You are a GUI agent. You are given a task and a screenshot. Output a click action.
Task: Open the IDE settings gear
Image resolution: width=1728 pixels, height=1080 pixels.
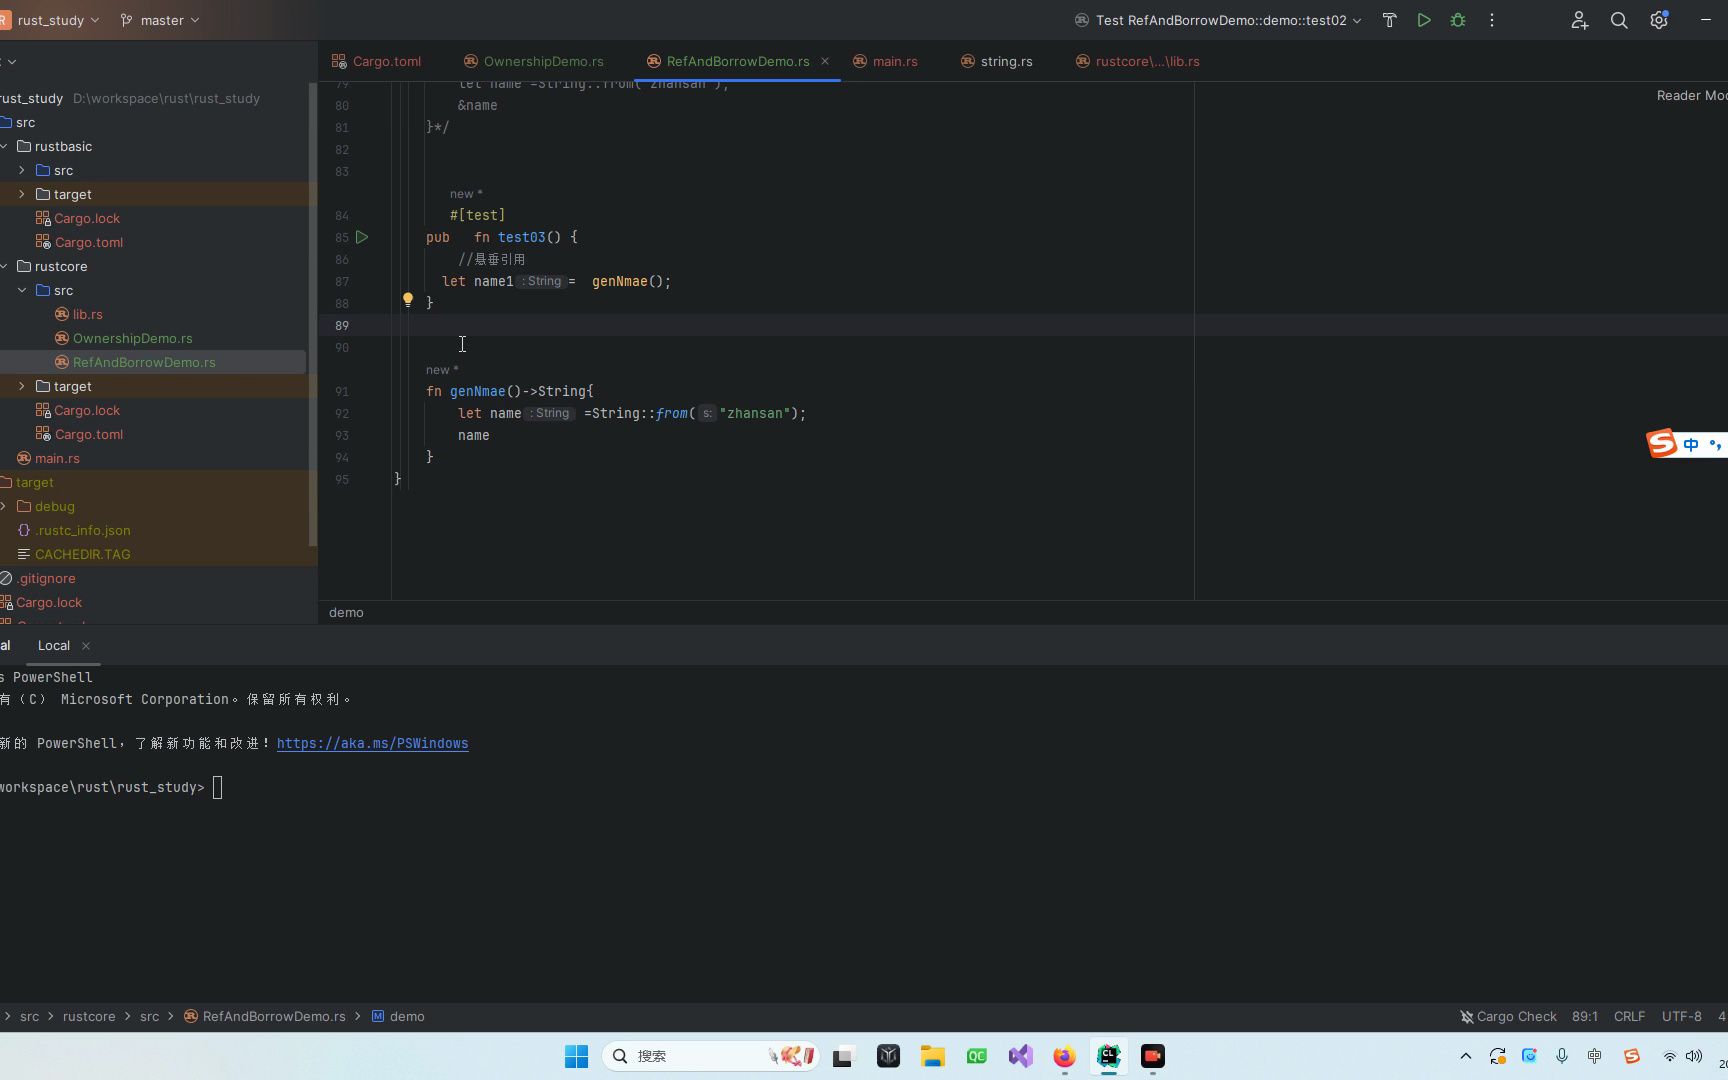(x=1659, y=20)
